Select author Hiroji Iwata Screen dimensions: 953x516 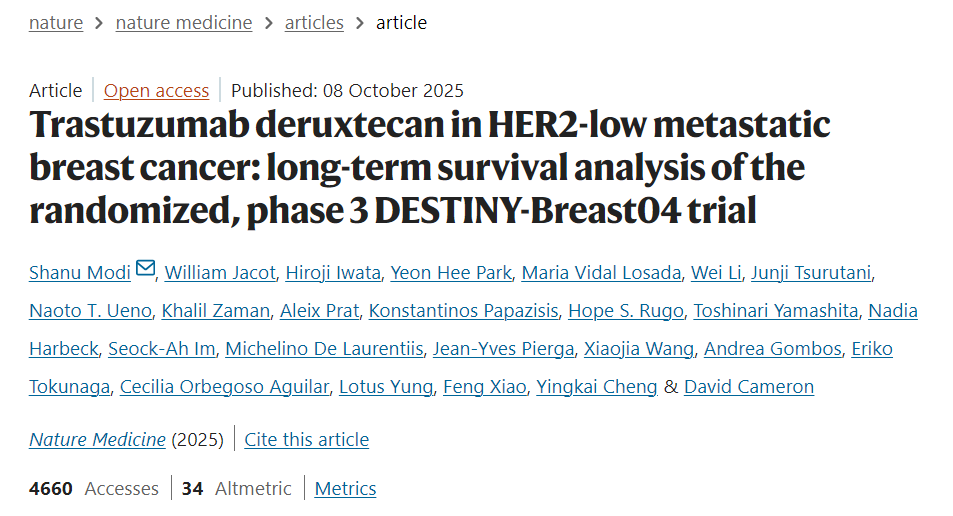tap(331, 272)
